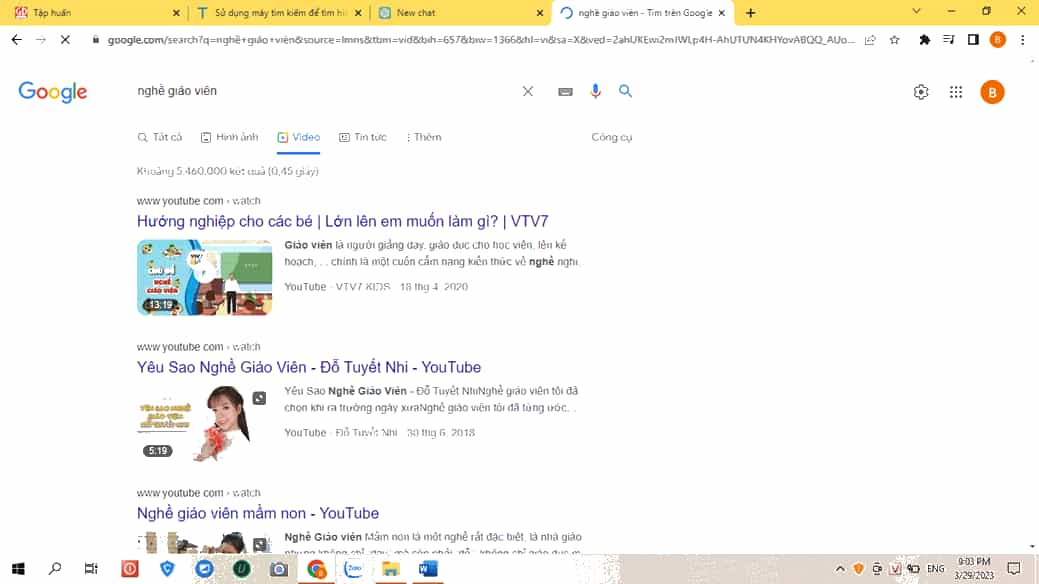
Task: Open the Windows Start menu
Action: (x=19, y=569)
